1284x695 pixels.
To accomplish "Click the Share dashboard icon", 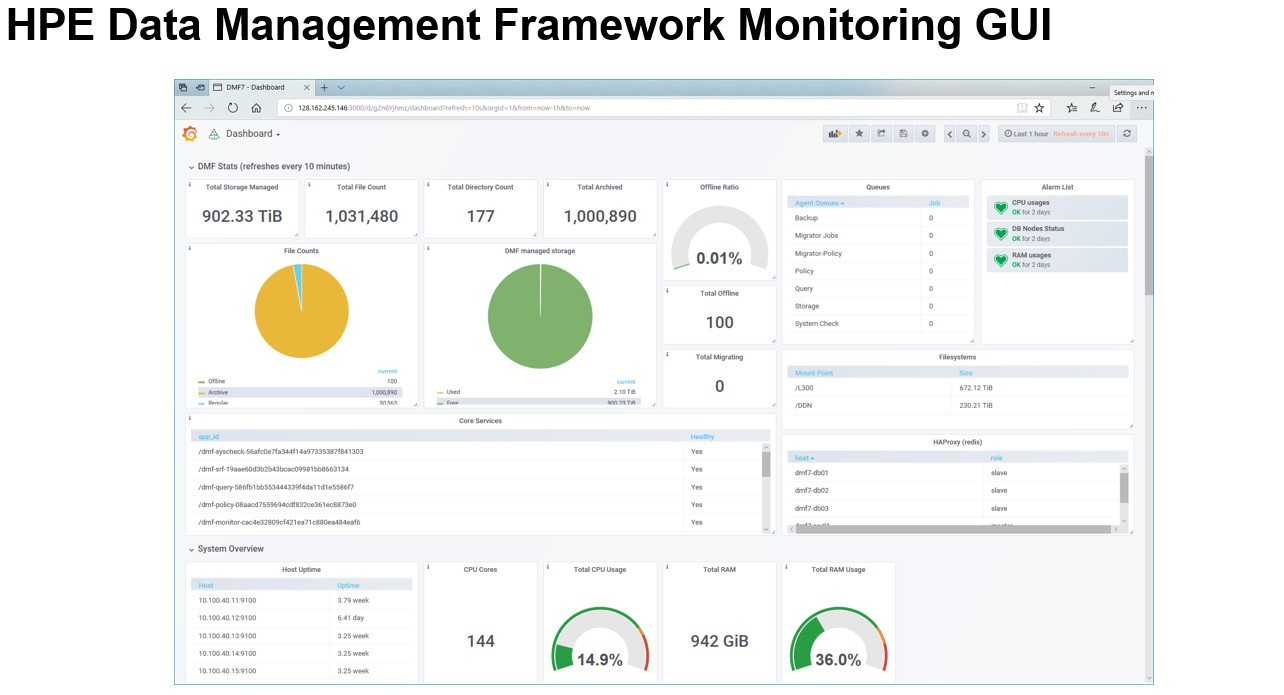I will coord(881,134).
